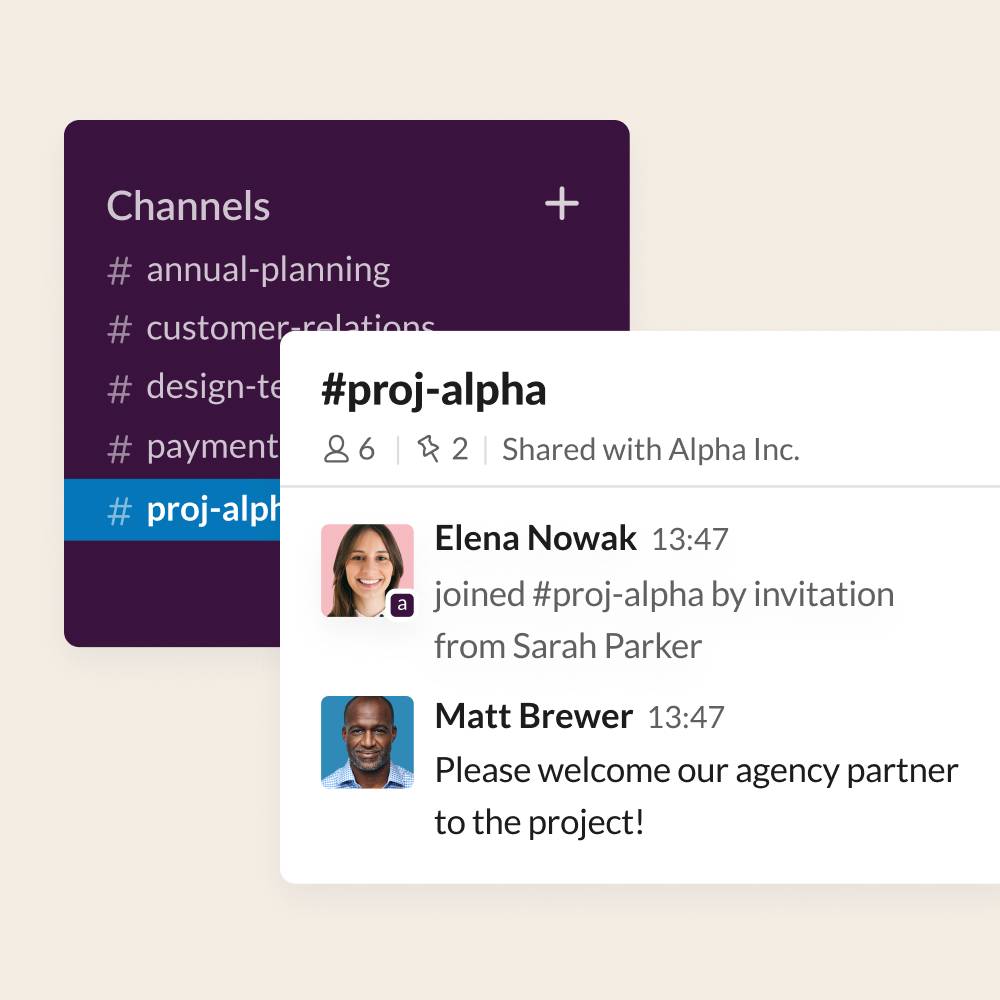The height and width of the screenshot is (1000, 1000).
Task: Click Elena Nowak's avatar photo
Action: tap(367, 570)
